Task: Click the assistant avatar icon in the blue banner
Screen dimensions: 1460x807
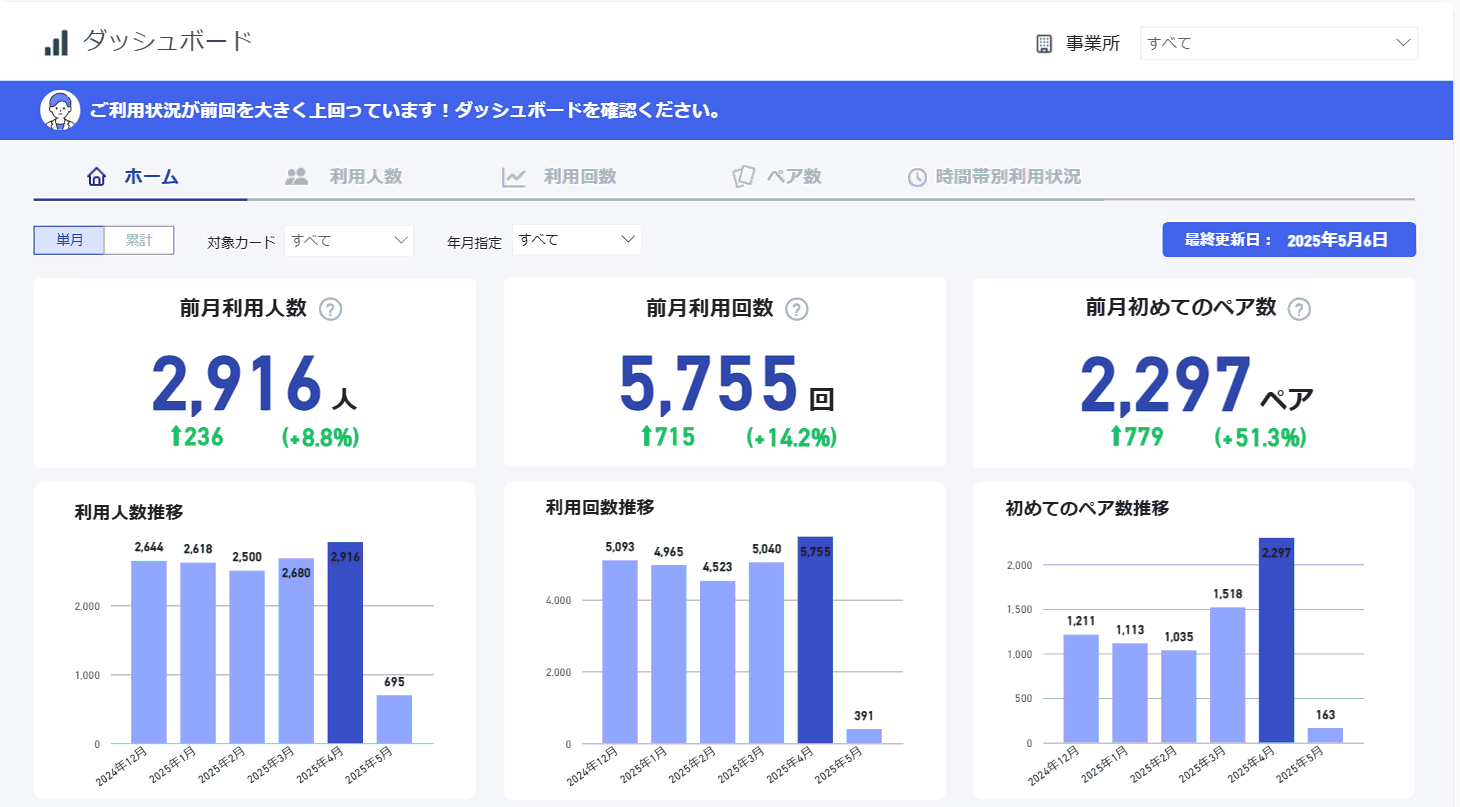Action: [x=60, y=110]
